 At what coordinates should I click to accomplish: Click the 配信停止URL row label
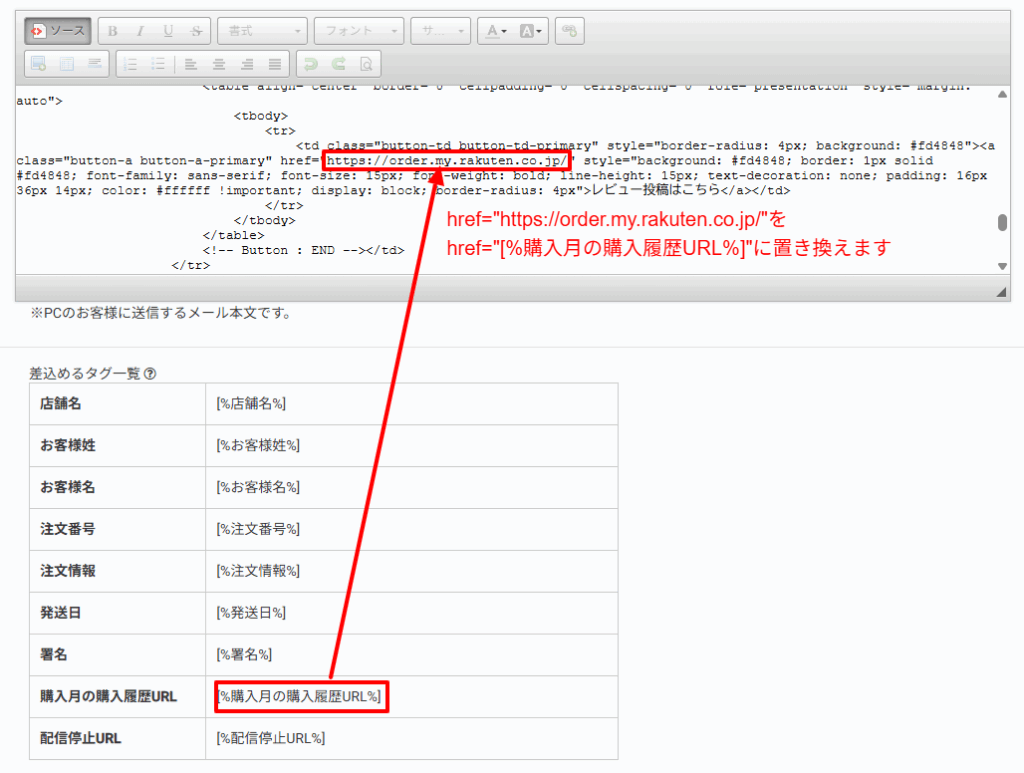(x=80, y=738)
